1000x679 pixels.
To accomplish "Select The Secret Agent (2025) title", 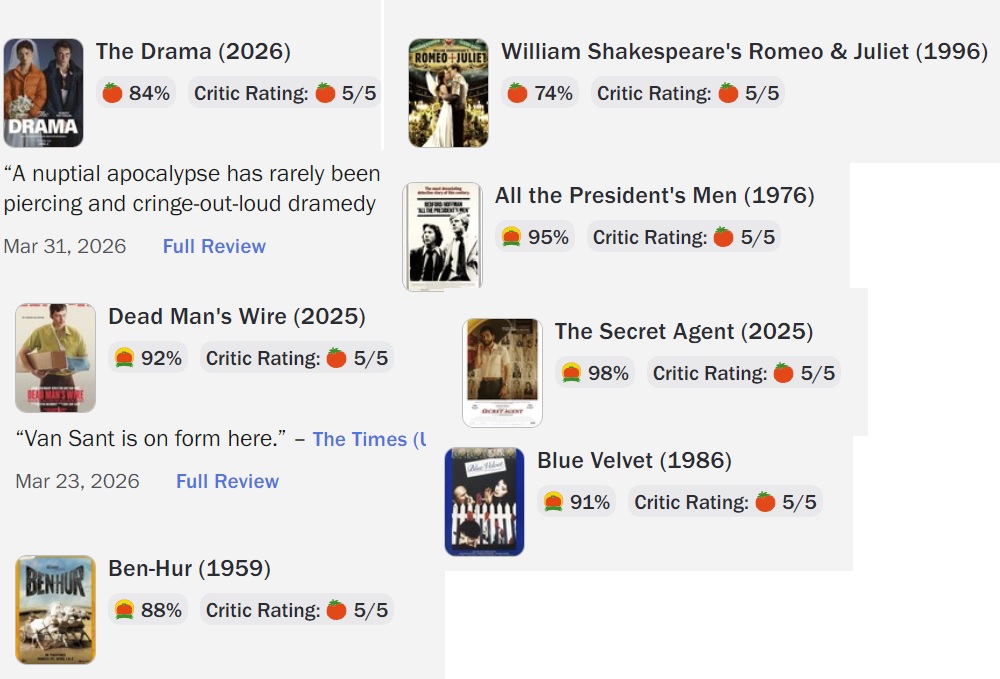I will (x=683, y=332).
